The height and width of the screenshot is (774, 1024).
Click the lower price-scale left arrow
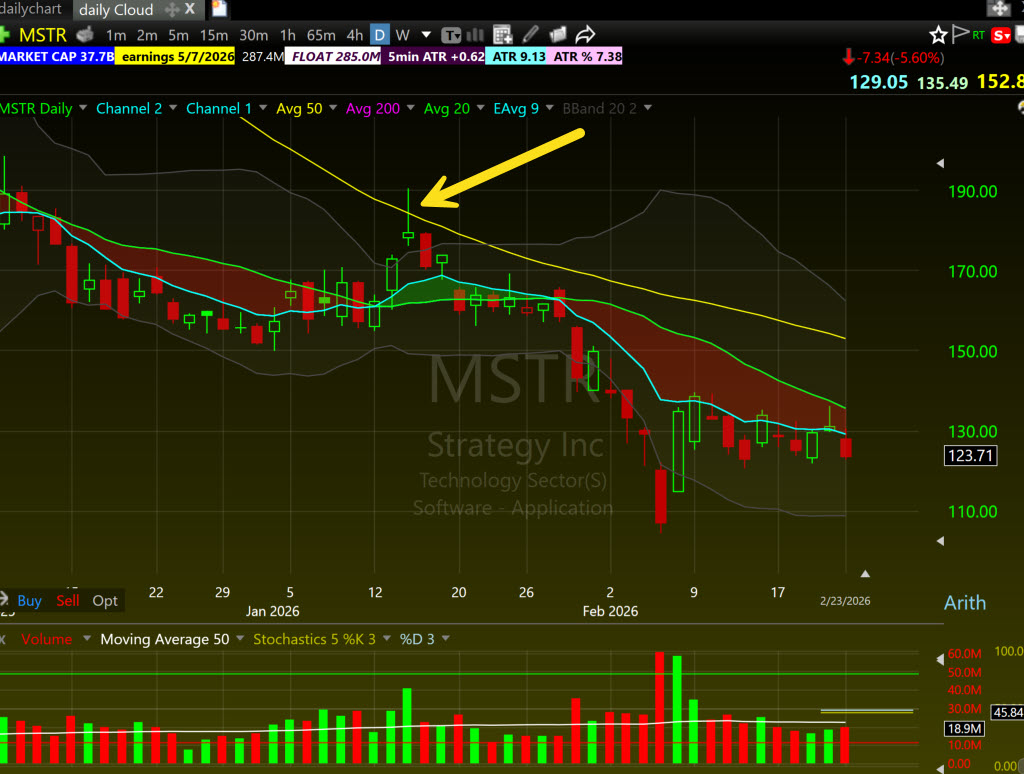(940, 541)
